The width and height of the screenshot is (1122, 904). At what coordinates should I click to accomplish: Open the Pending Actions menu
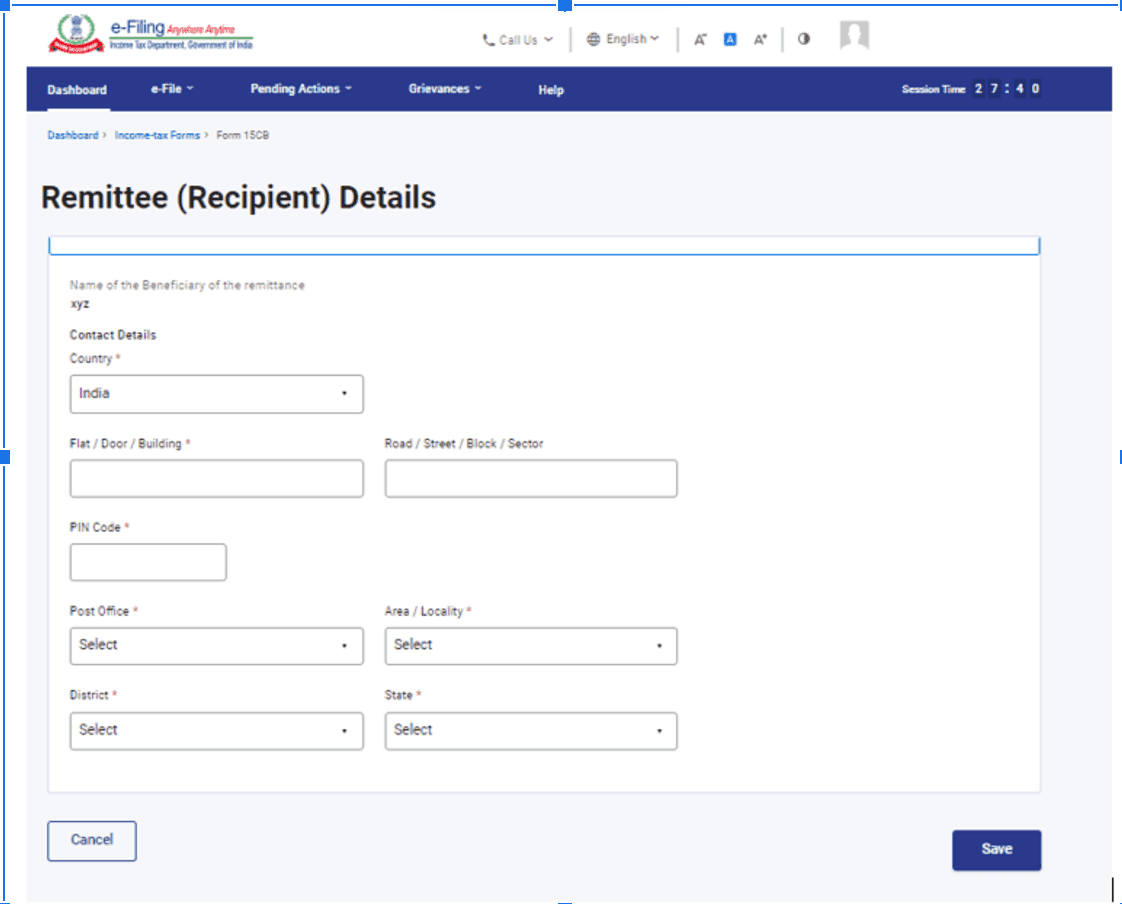tap(297, 89)
